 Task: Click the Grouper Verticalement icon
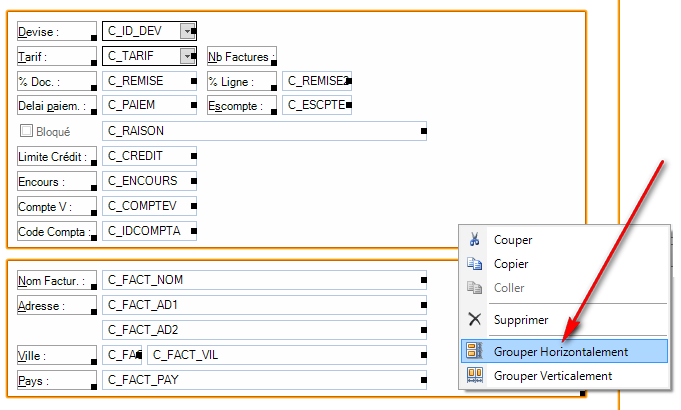[x=475, y=376]
